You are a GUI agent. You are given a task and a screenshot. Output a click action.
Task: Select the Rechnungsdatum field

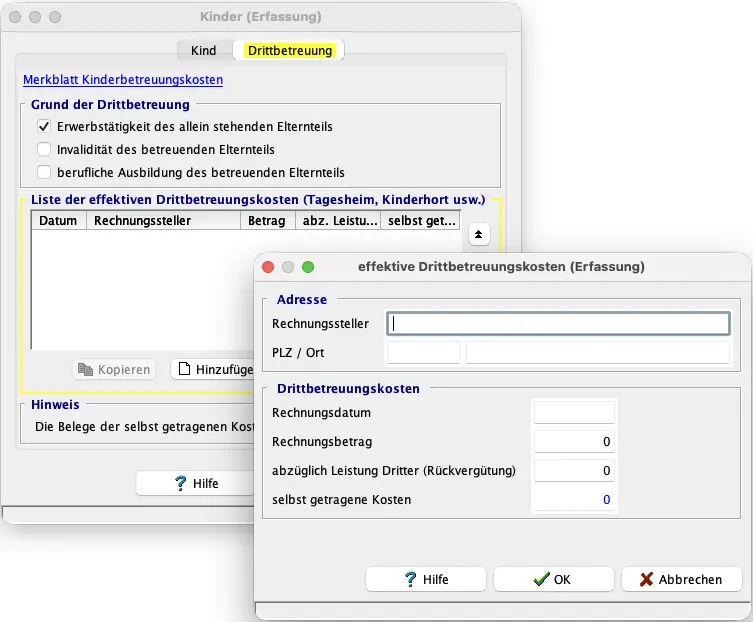pos(574,412)
